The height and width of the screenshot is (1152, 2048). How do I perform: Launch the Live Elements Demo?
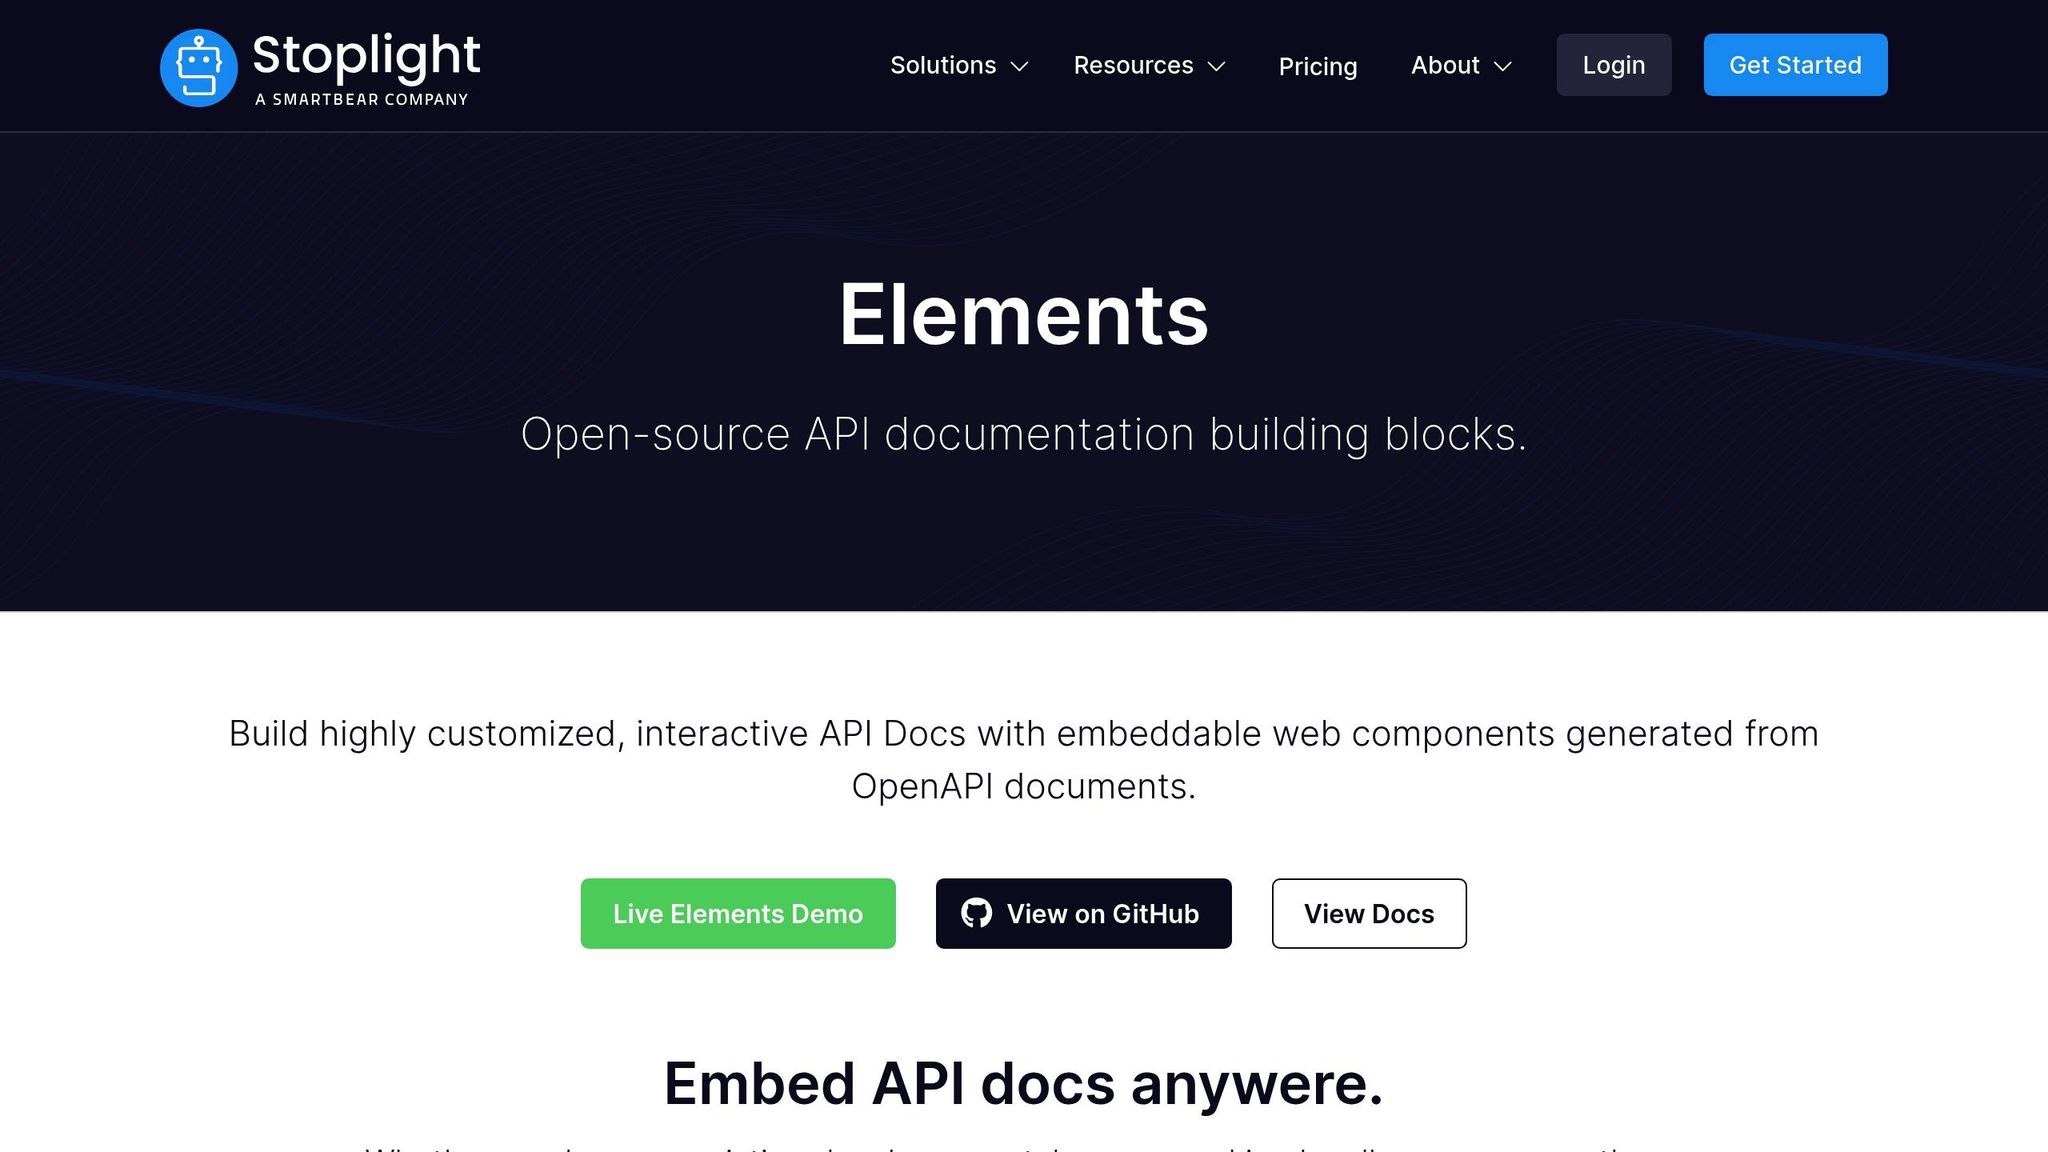[738, 913]
